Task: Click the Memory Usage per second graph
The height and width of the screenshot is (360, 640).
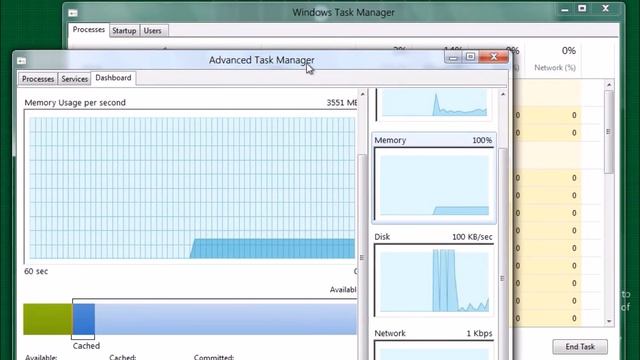Action: [x=192, y=188]
